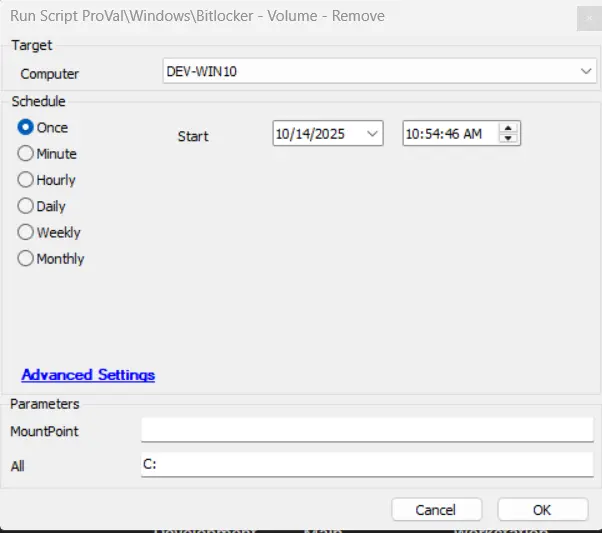The width and height of the screenshot is (602, 533).
Task: Click the Computer label in Target
Action: click(50, 74)
